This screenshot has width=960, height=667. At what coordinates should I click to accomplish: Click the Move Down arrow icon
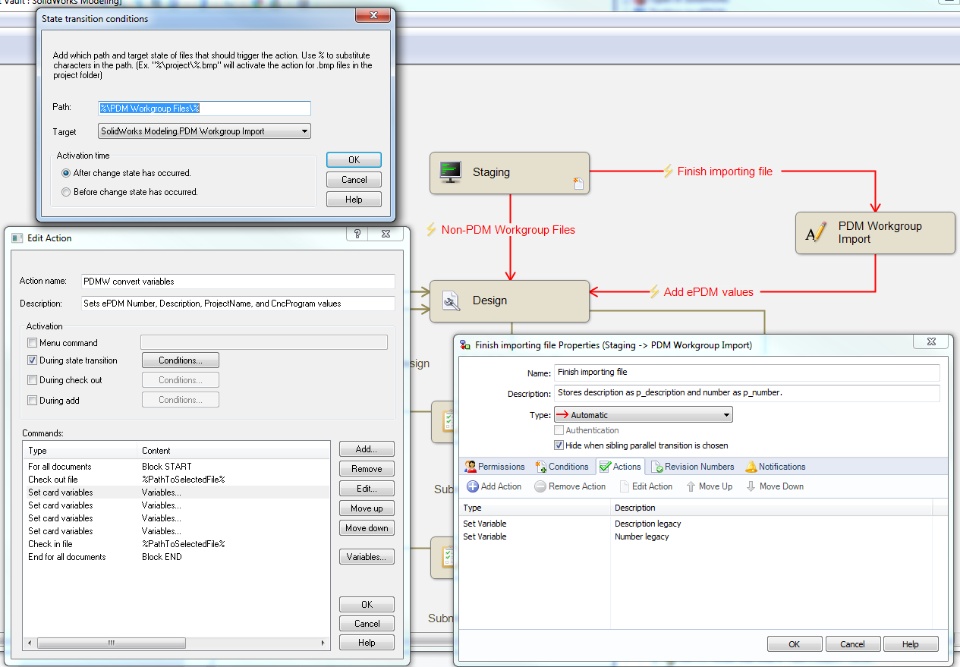(x=751, y=486)
